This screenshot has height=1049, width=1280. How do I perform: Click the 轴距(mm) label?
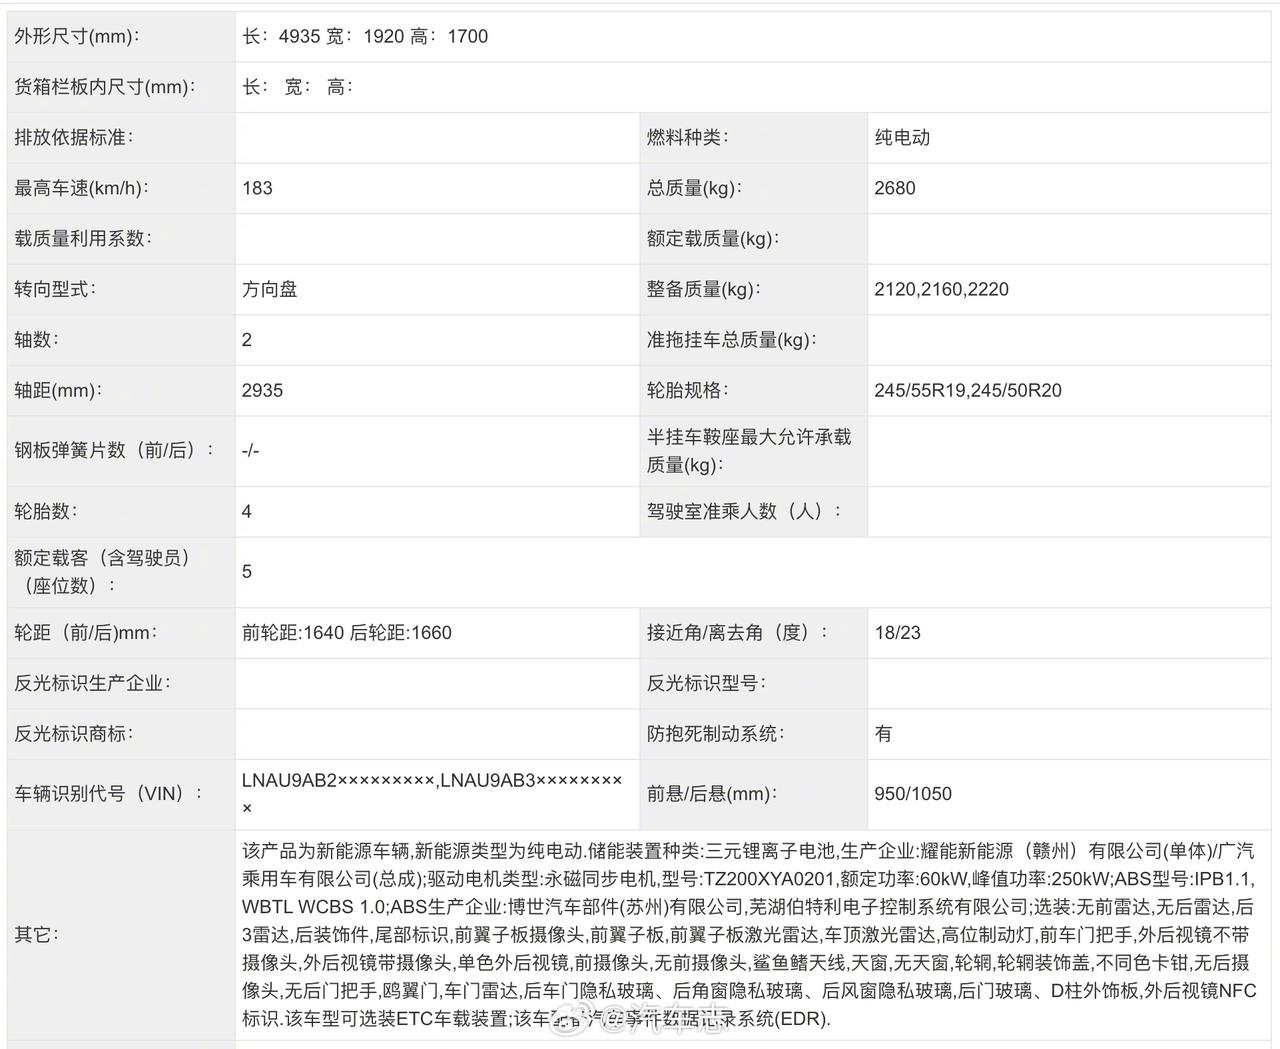click(x=58, y=390)
